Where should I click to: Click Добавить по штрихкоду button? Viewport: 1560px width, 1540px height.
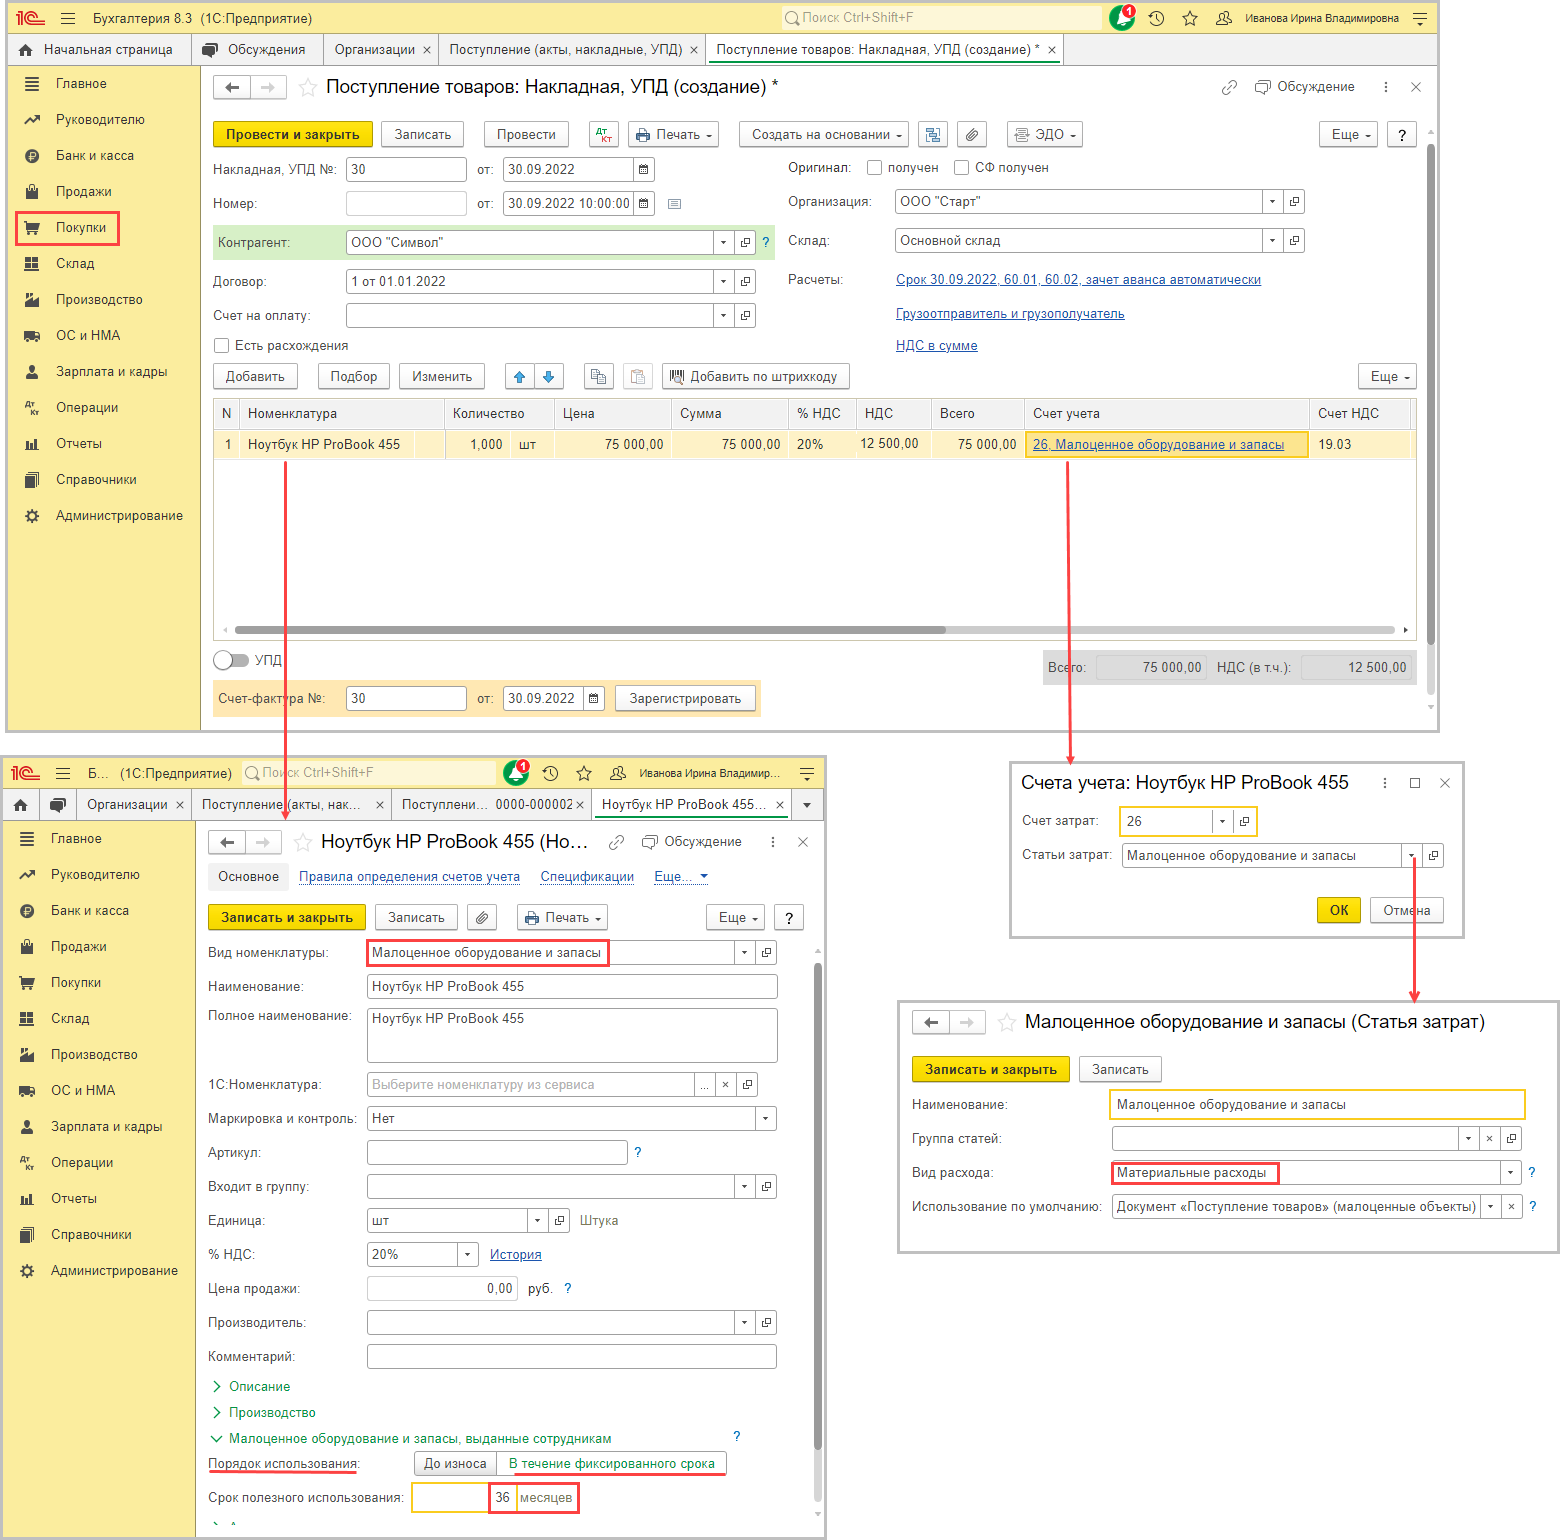point(756,377)
